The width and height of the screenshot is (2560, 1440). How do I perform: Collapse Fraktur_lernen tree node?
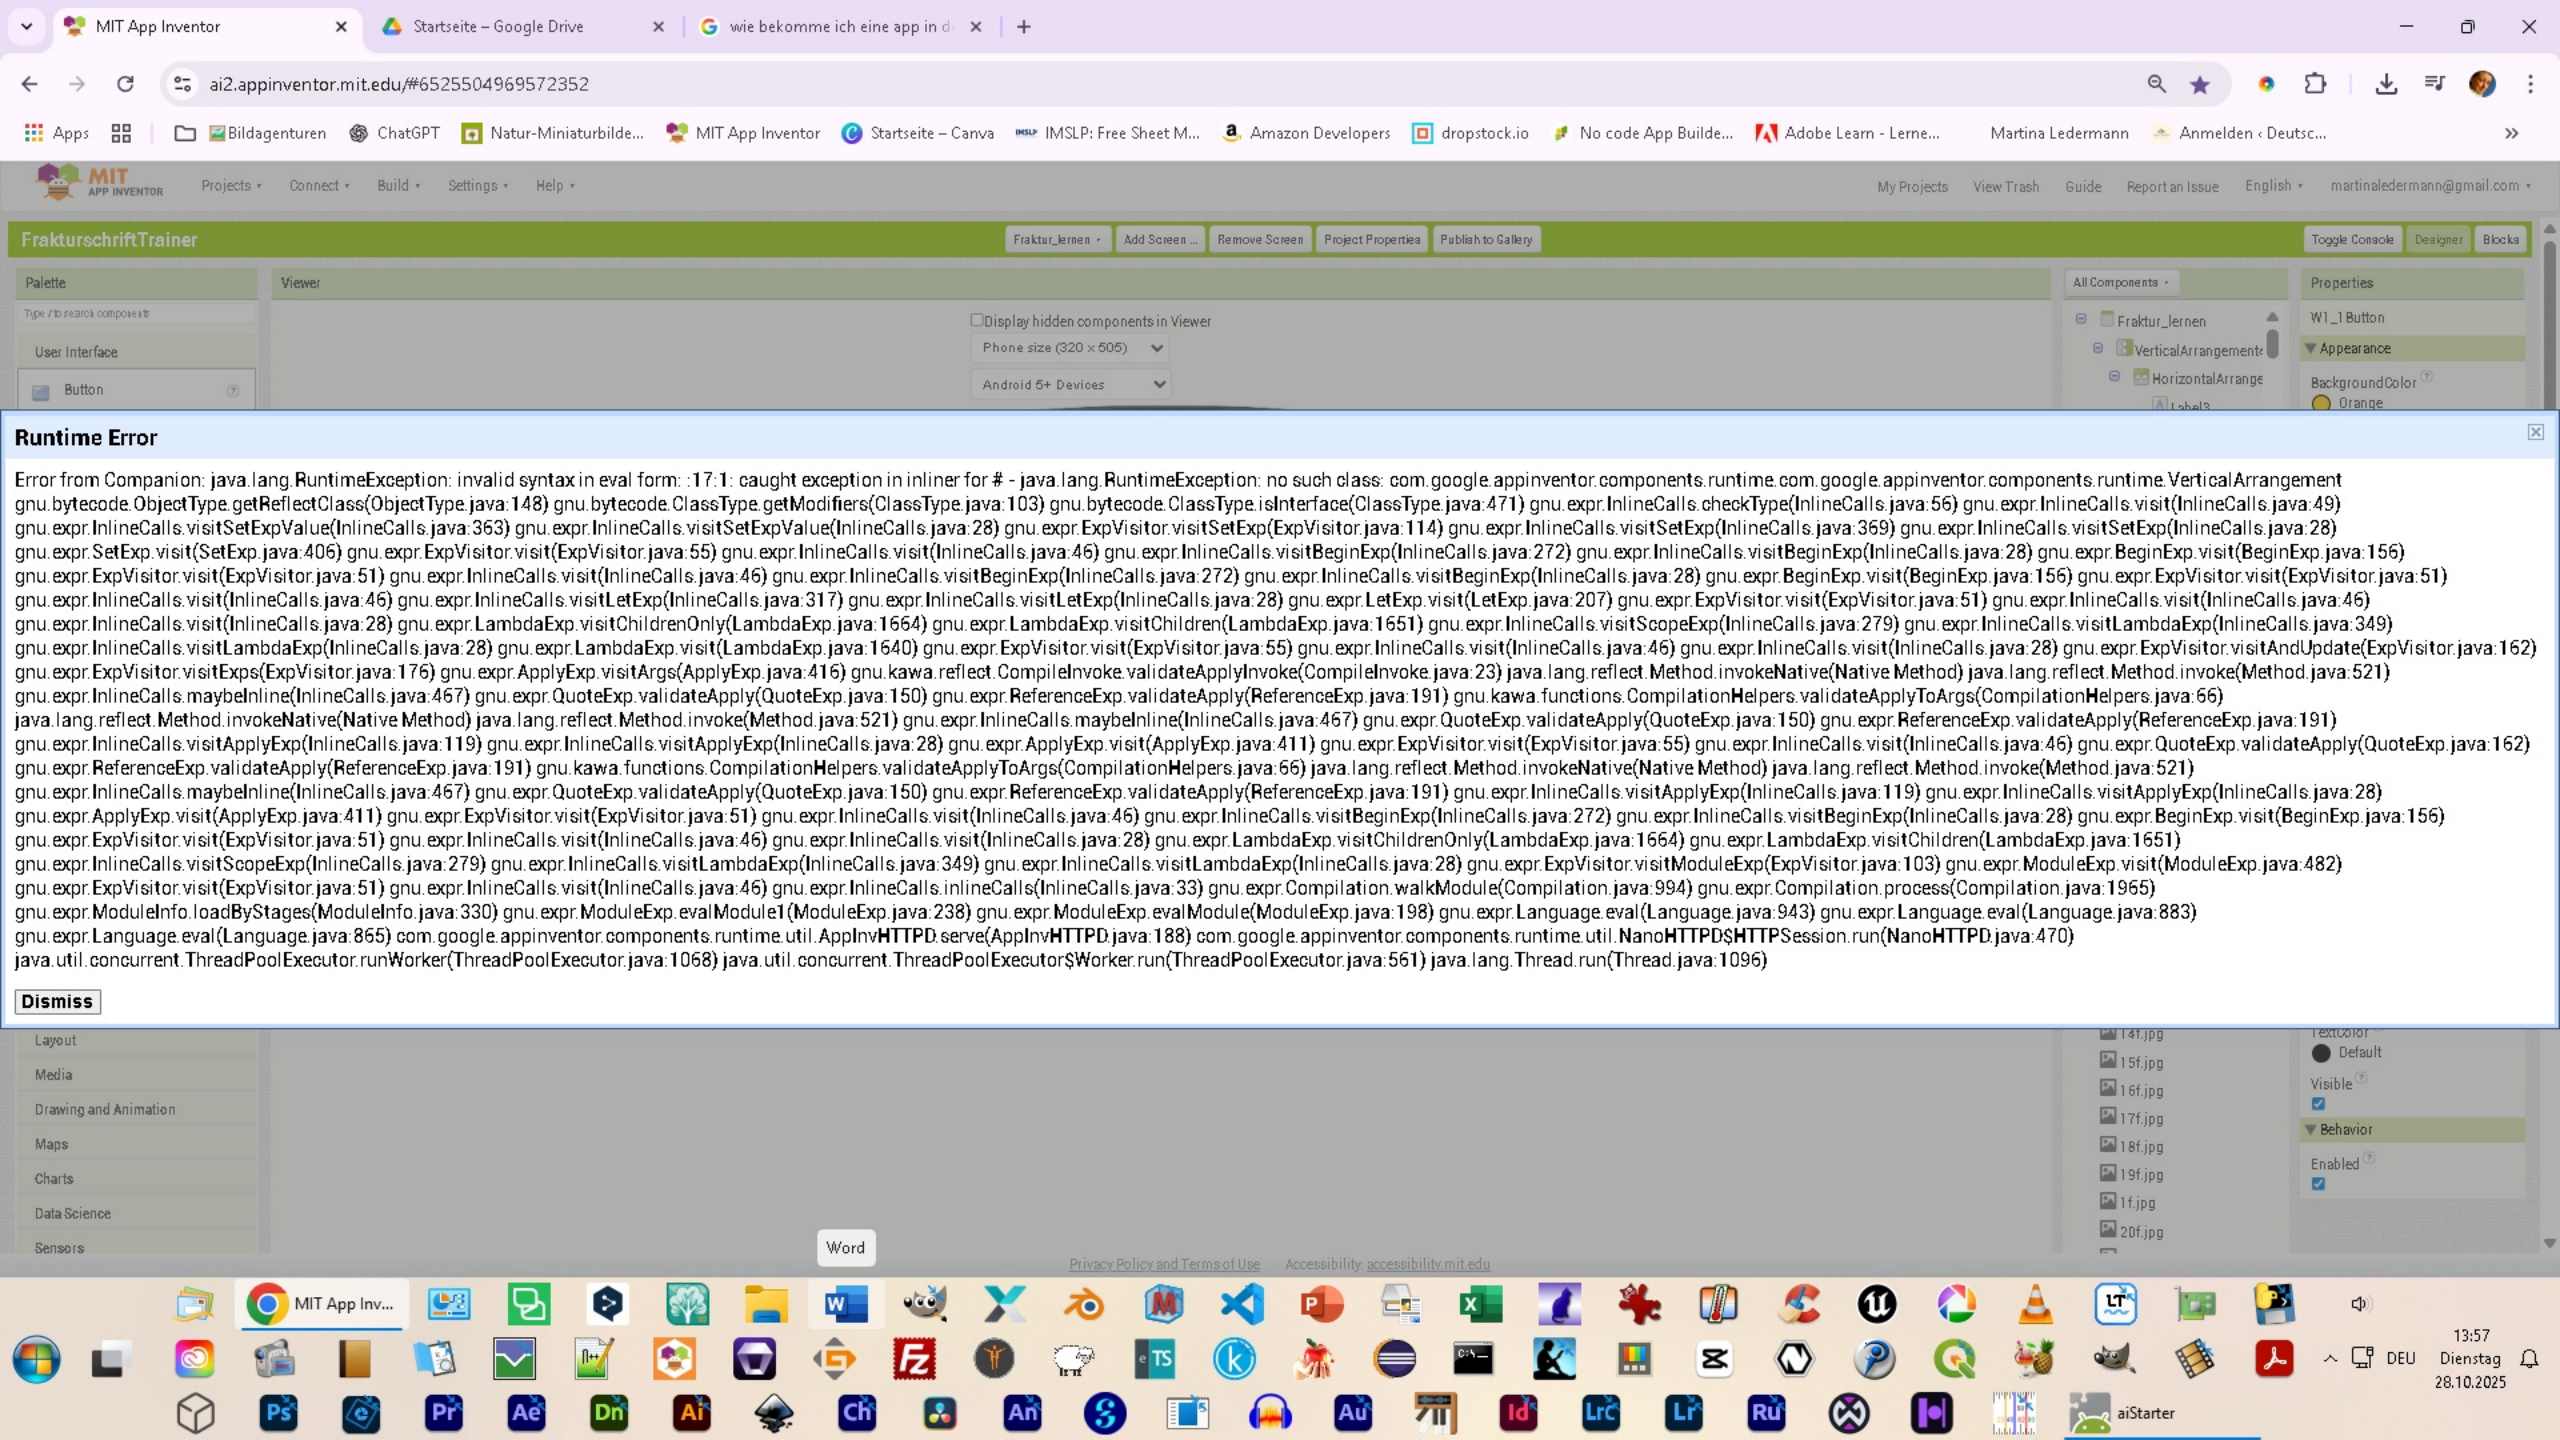pos(2081,319)
